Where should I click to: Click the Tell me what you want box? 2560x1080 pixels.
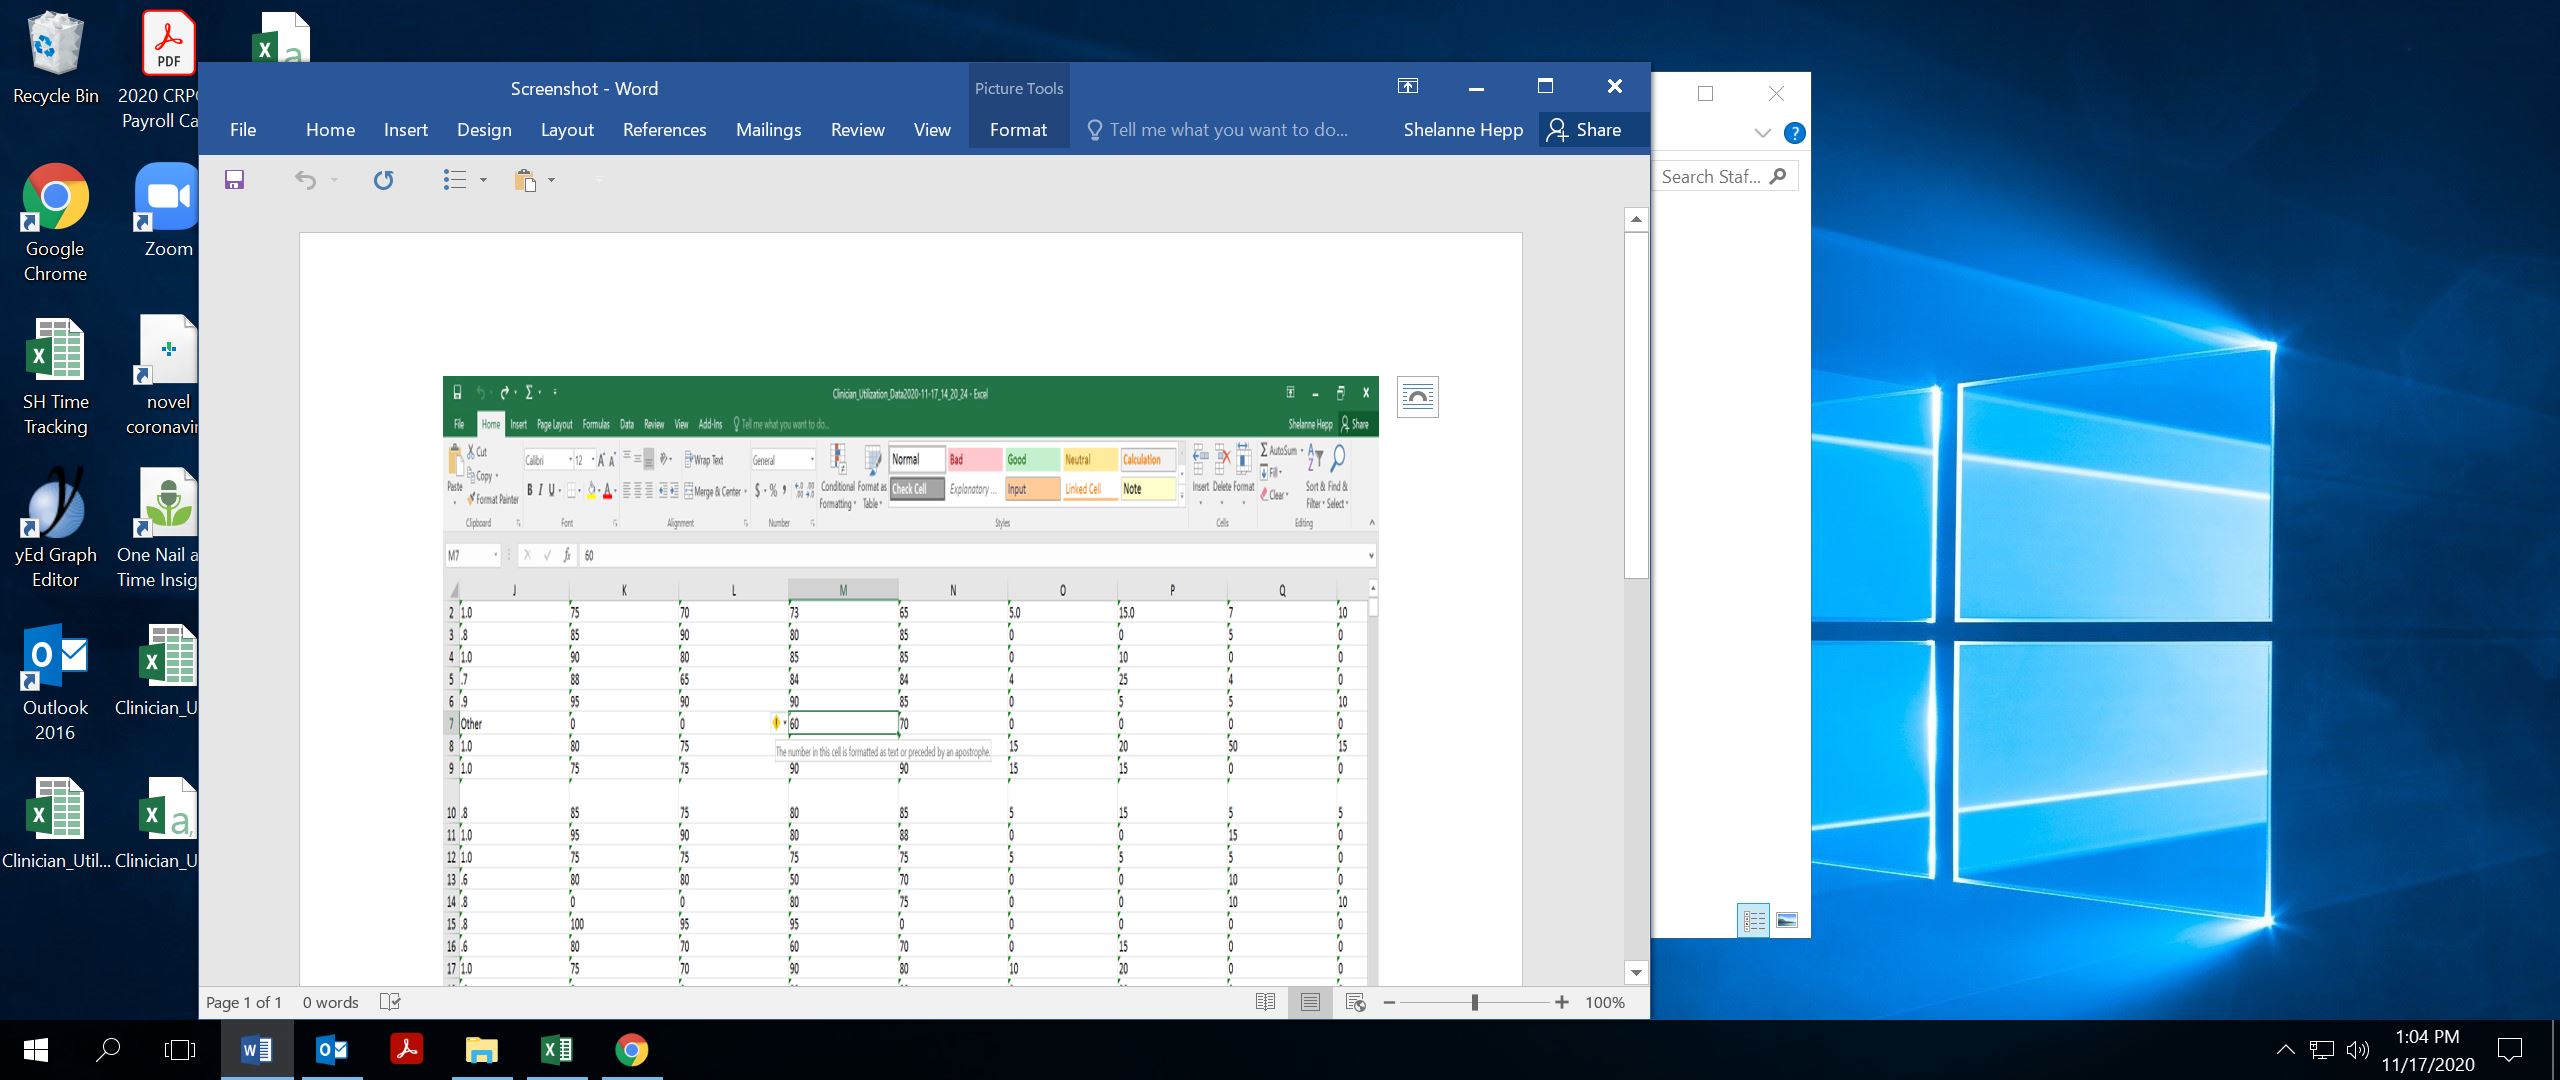(x=1228, y=130)
